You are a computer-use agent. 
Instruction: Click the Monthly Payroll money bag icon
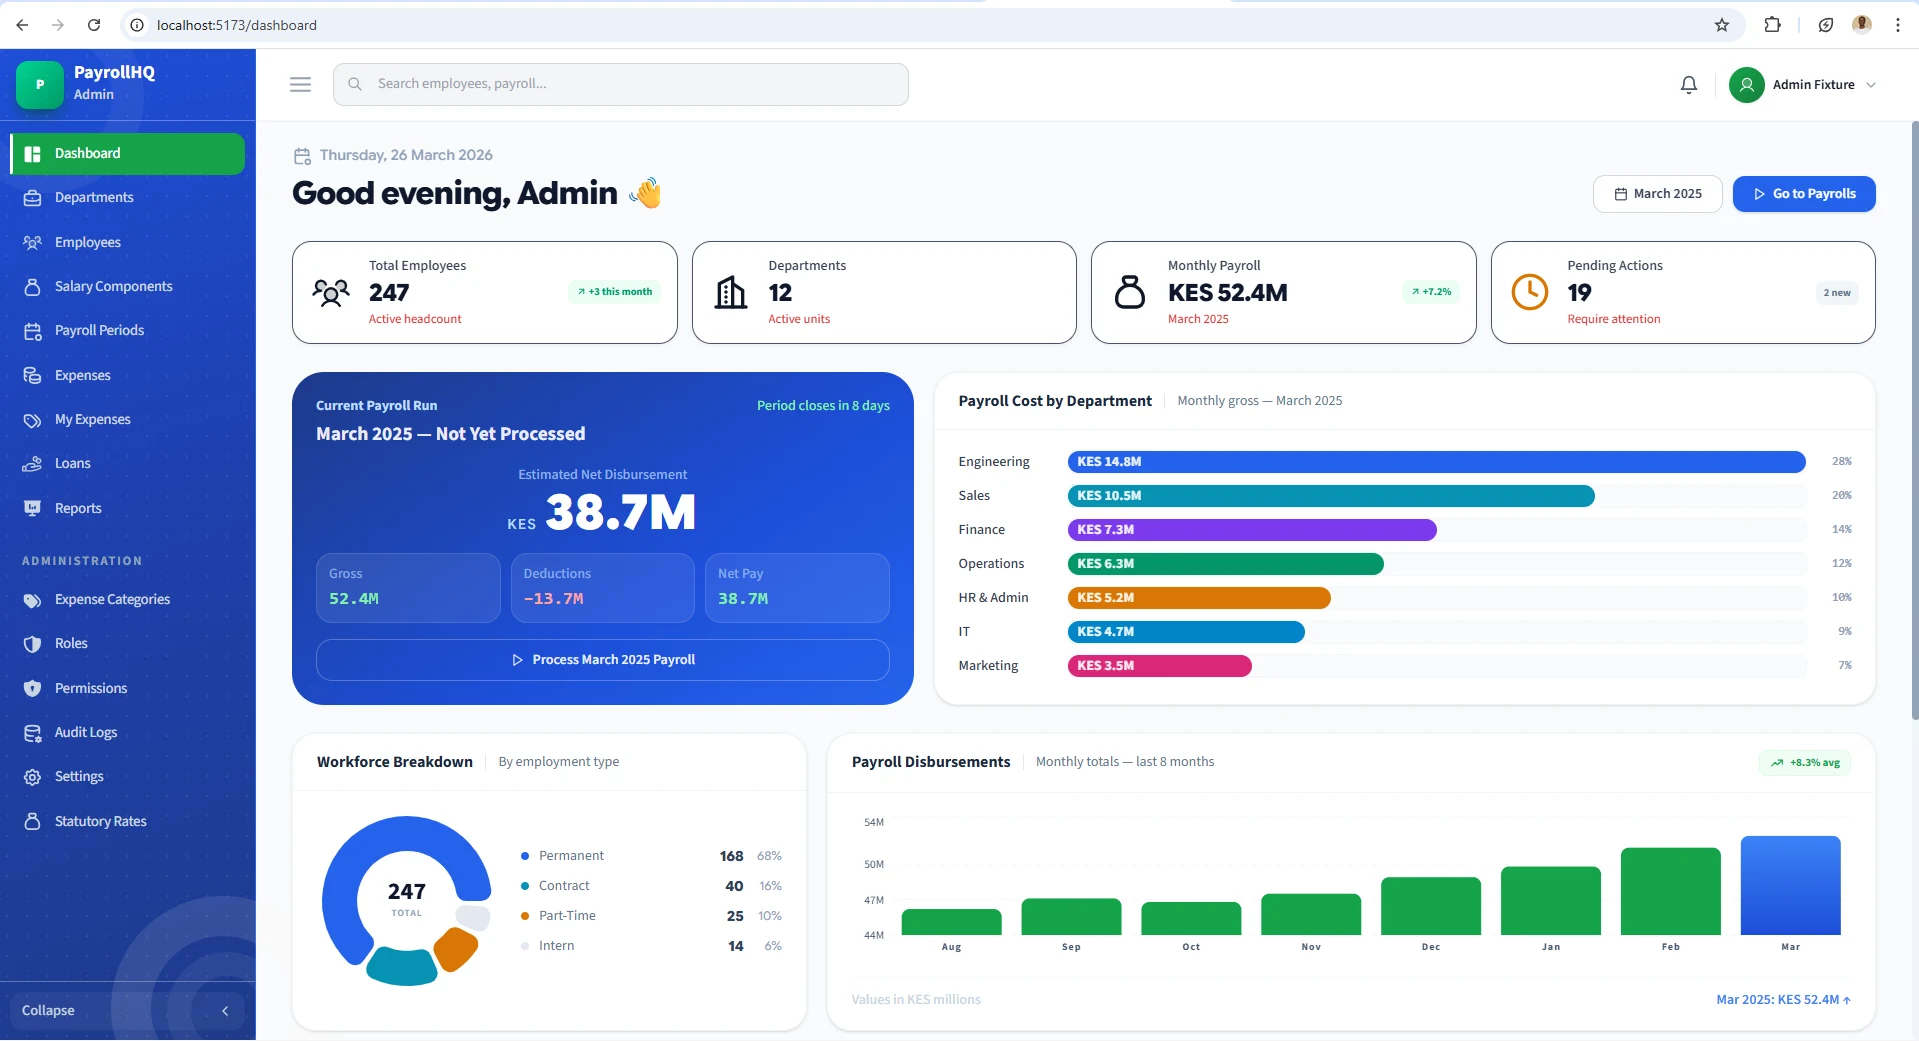[x=1130, y=292]
